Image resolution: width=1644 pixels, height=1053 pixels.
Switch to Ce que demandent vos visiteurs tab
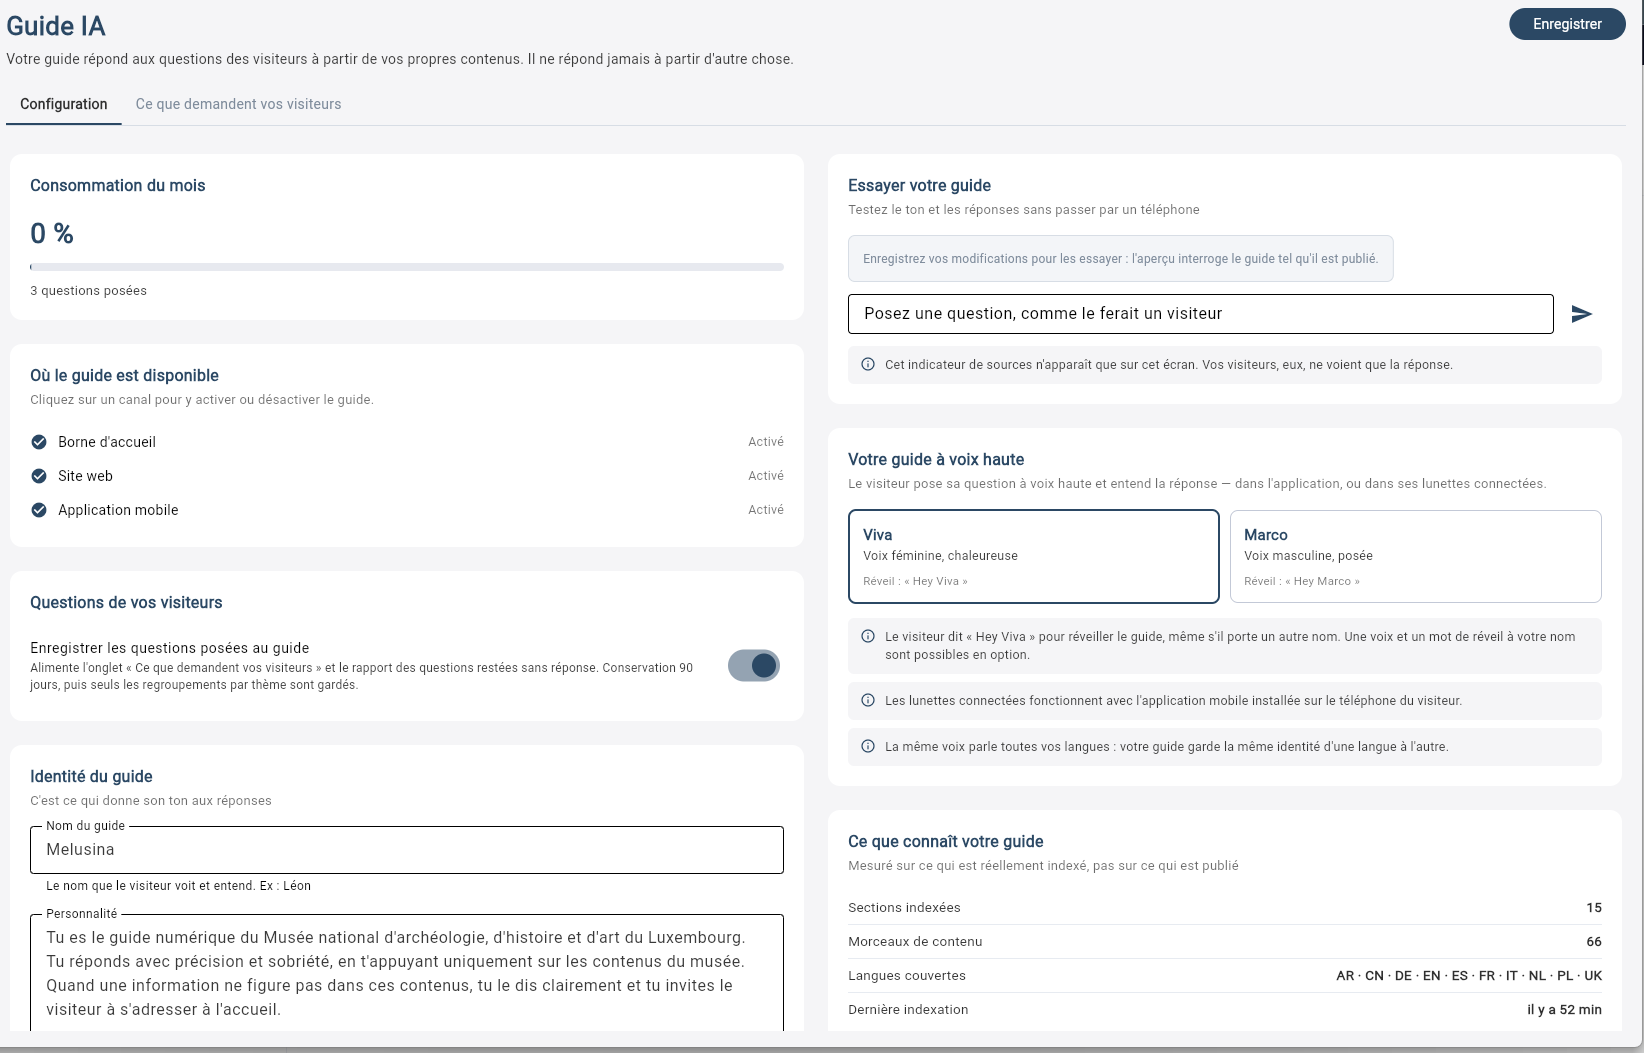[239, 104]
